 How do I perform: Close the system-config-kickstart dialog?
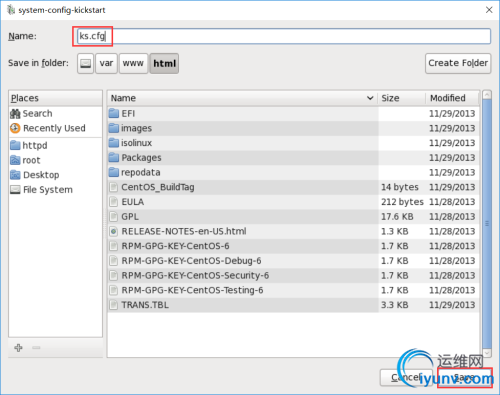(489, 10)
